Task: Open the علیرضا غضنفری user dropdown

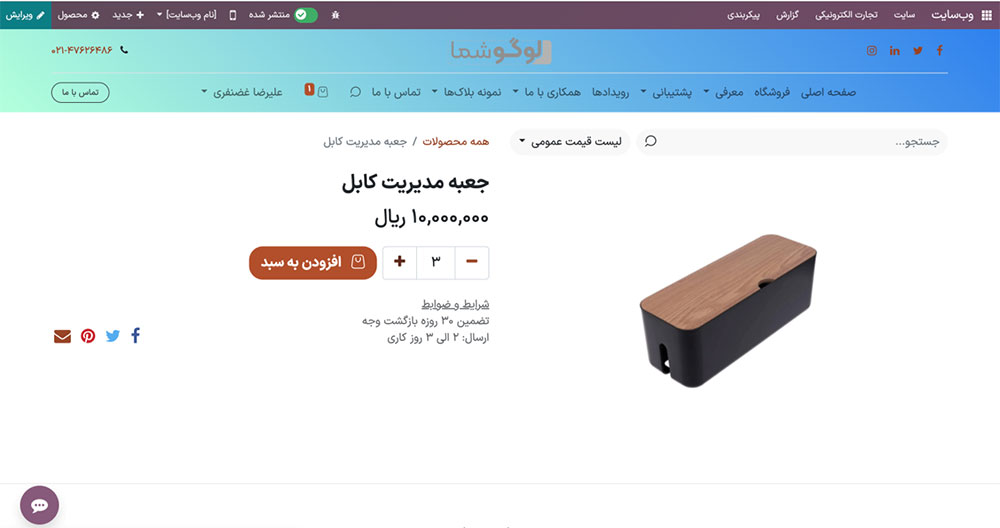Action: tap(242, 92)
